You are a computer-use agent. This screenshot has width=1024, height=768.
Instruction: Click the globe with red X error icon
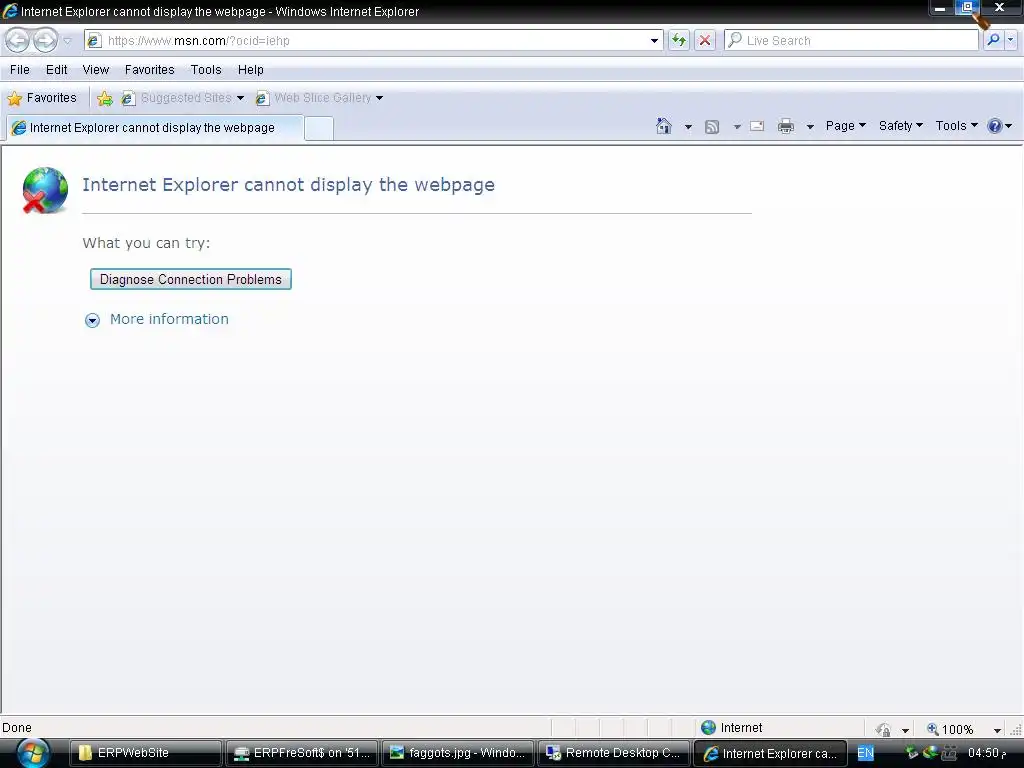coord(44,190)
